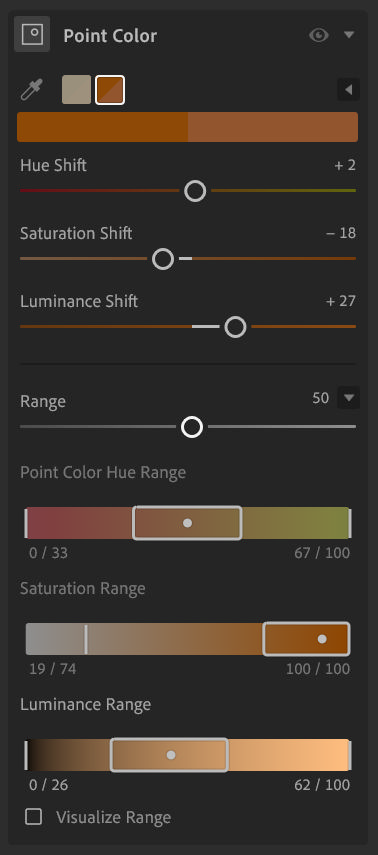
Task: Click the Hue Shift value field
Action: coord(345,165)
